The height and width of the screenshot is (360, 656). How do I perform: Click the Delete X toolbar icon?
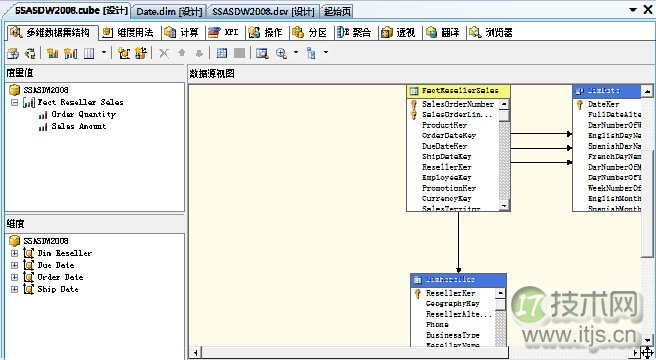tap(164, 53)
